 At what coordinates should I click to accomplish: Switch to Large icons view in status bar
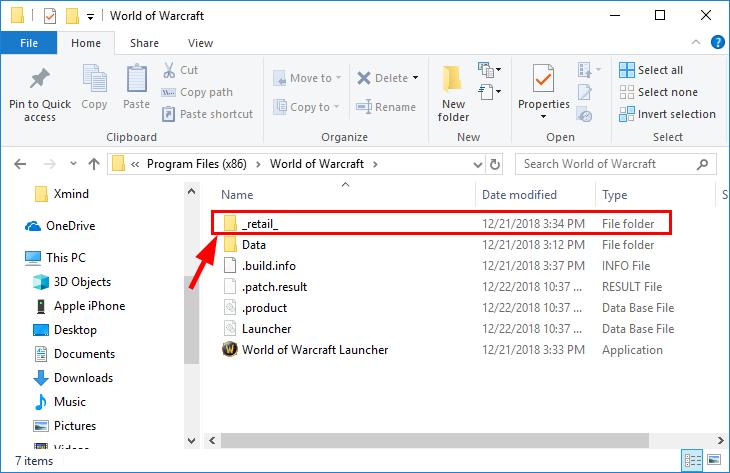coord(714,460)
